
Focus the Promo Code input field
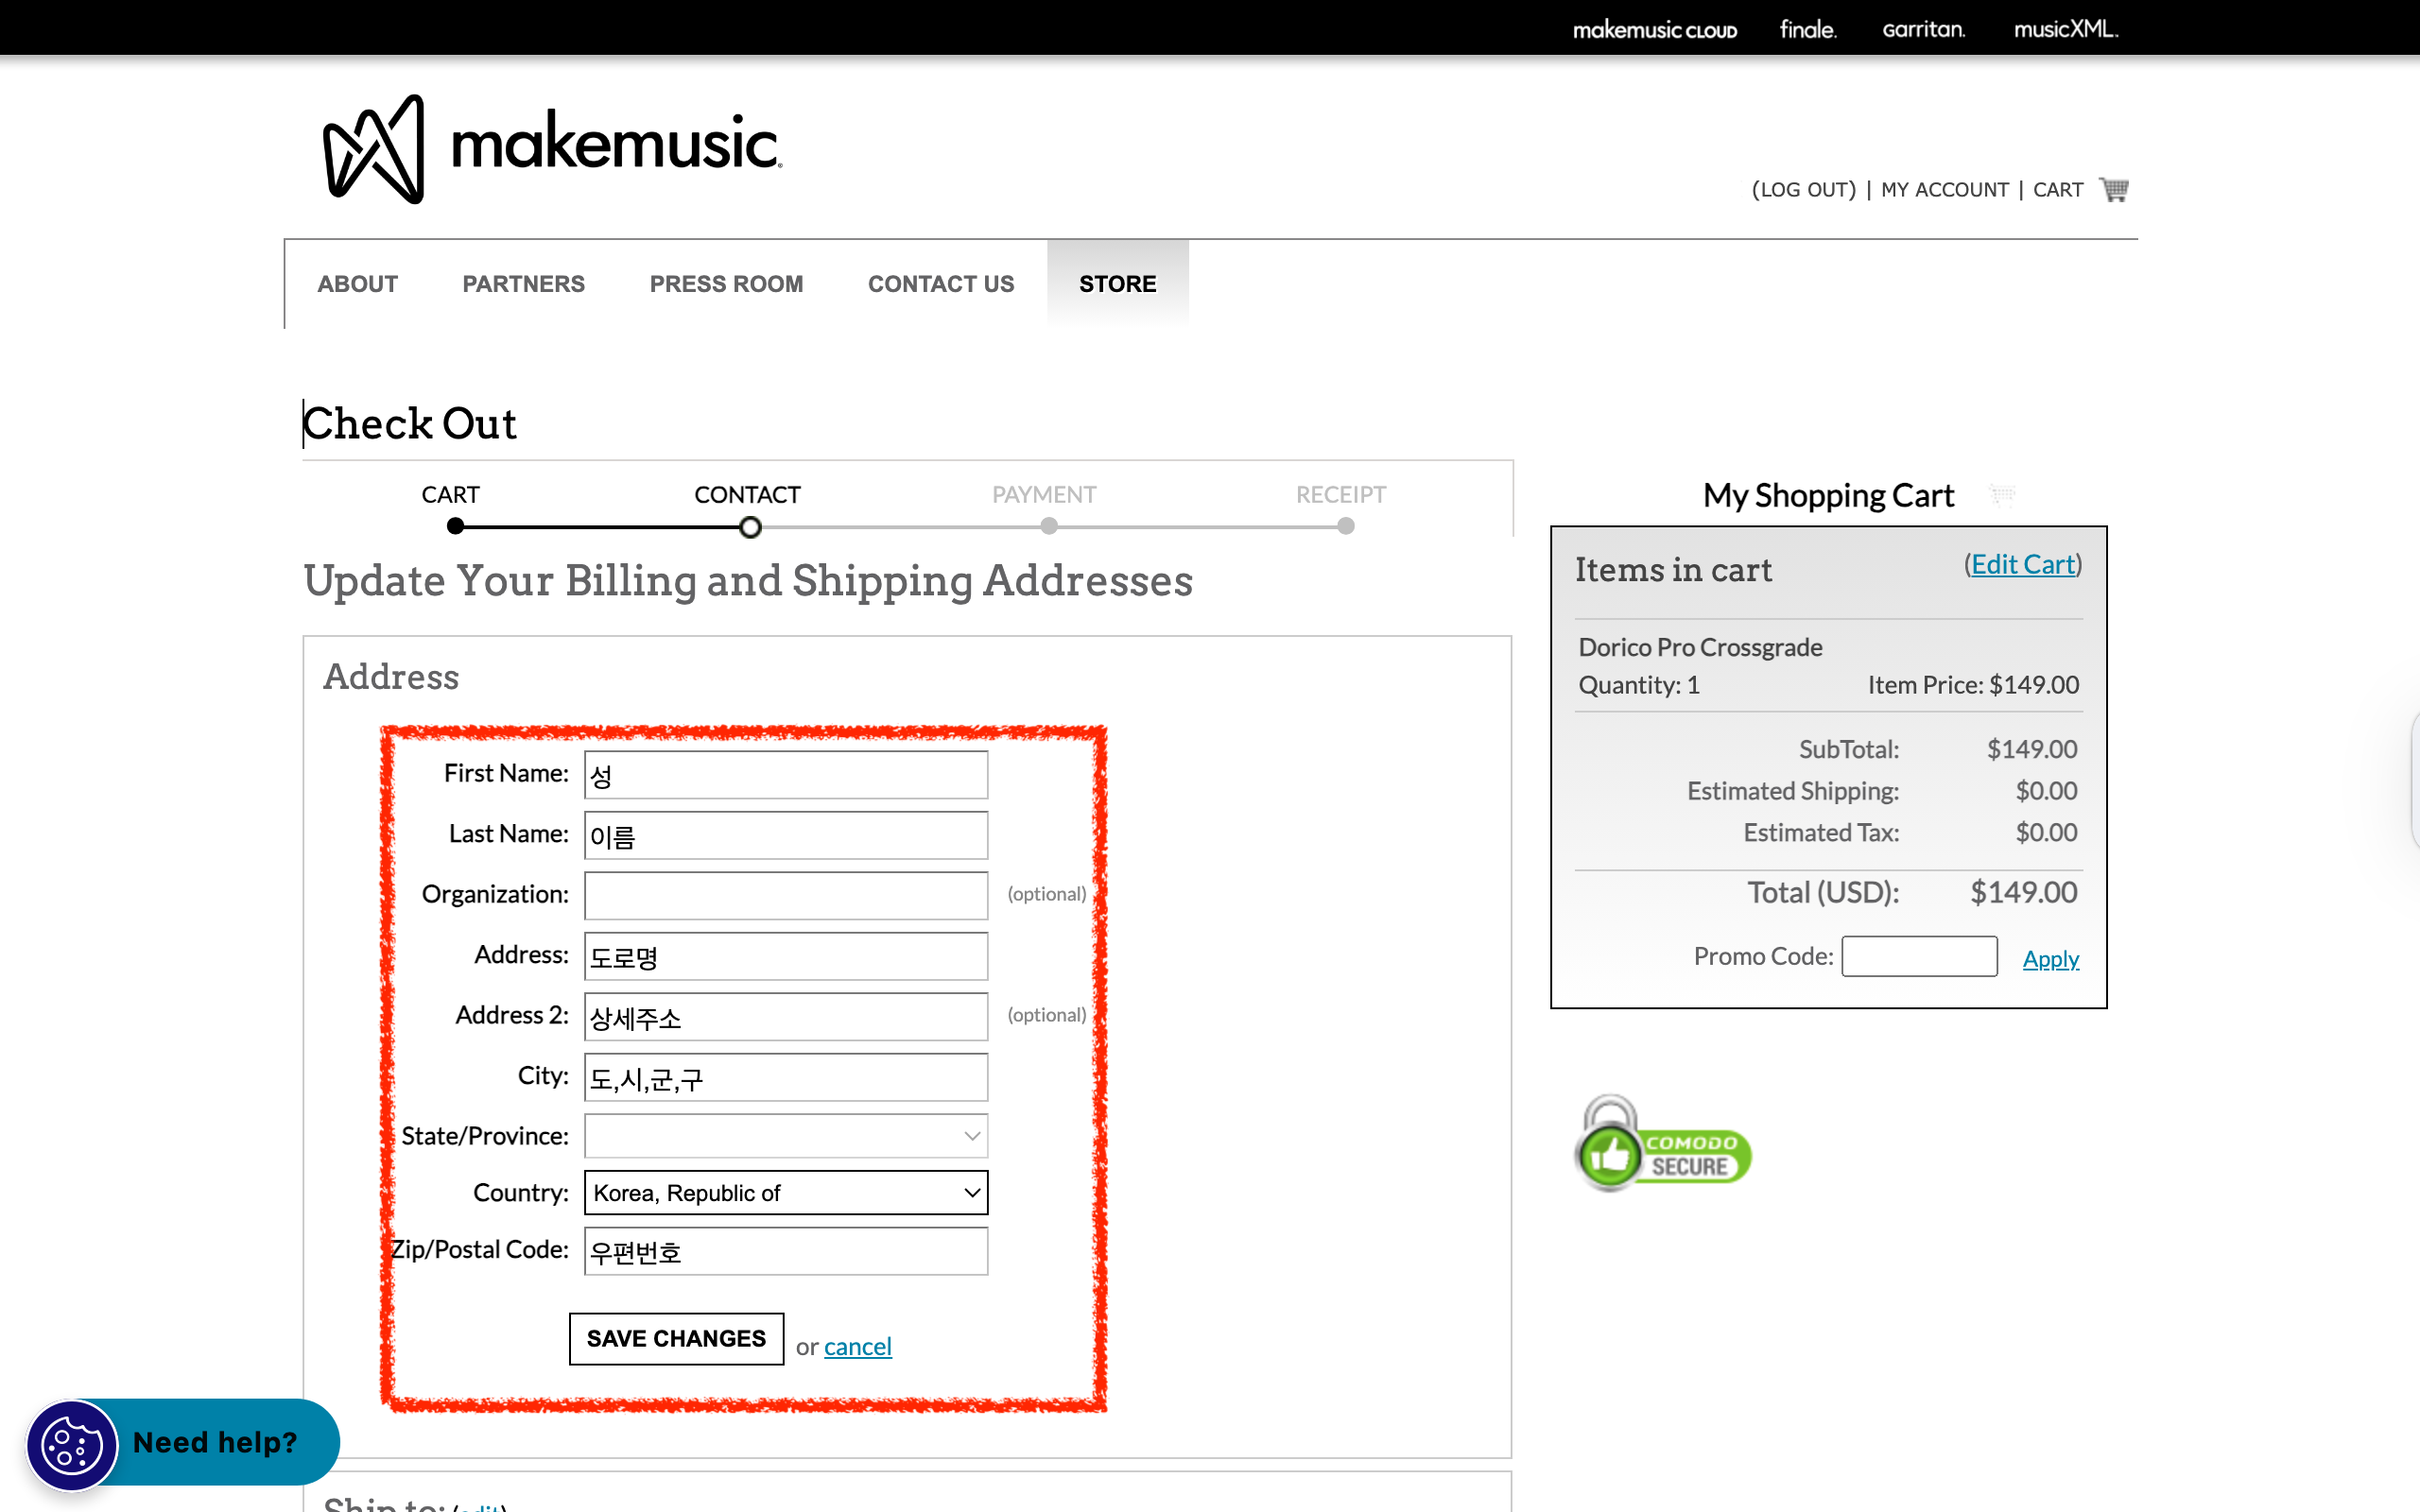1918,956
